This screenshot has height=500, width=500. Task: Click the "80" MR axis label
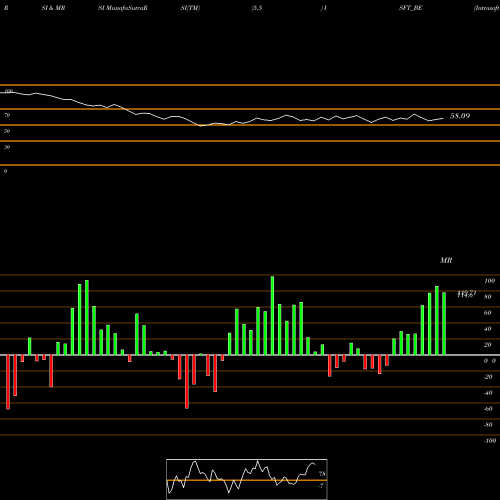pos(488,297)
